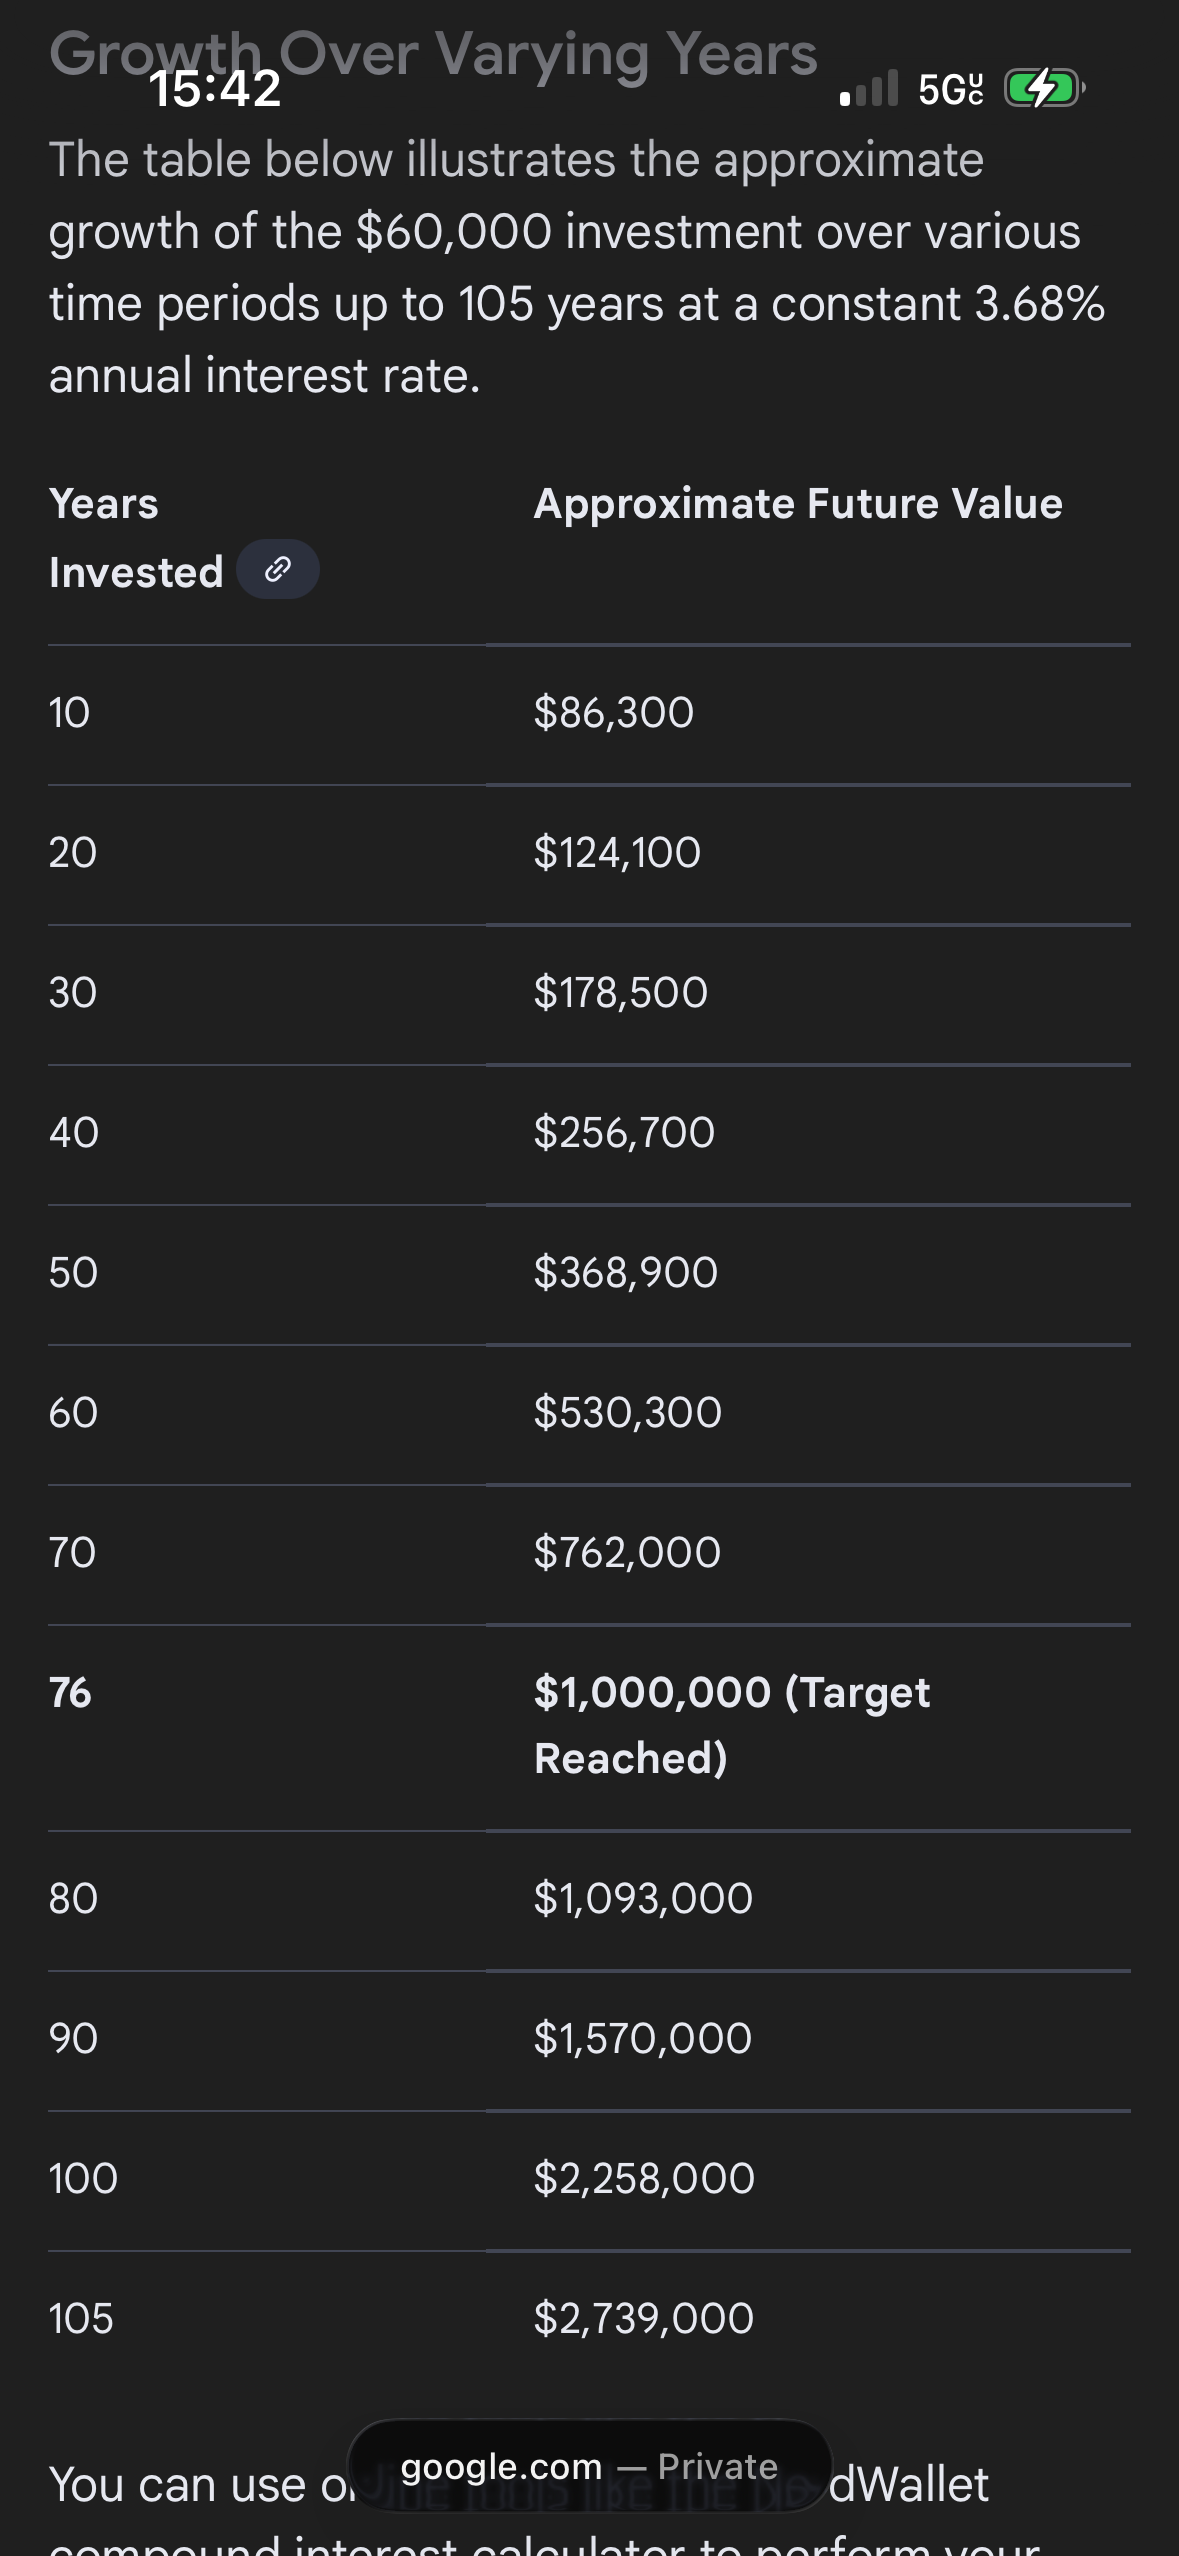This screenshot has width=1179, height=2556.
Task: Tap the Years Invested column header
Action: (x=135, y=538)
